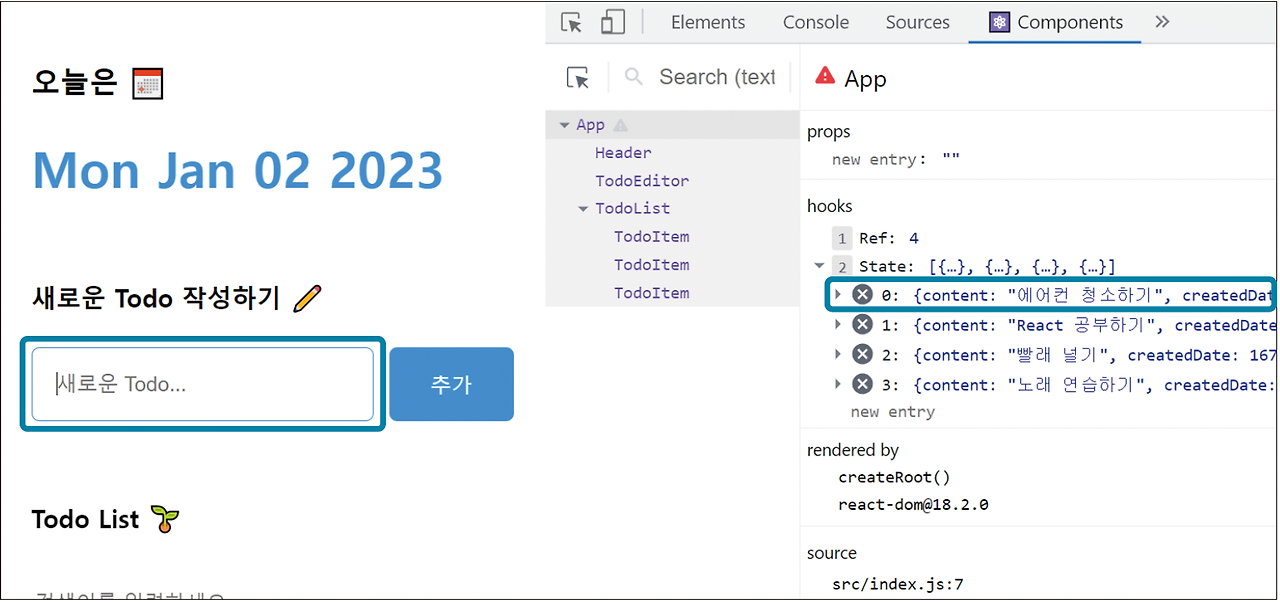Click the red warning icon beside App title
Screen dimensions: 1280x602
825,76
